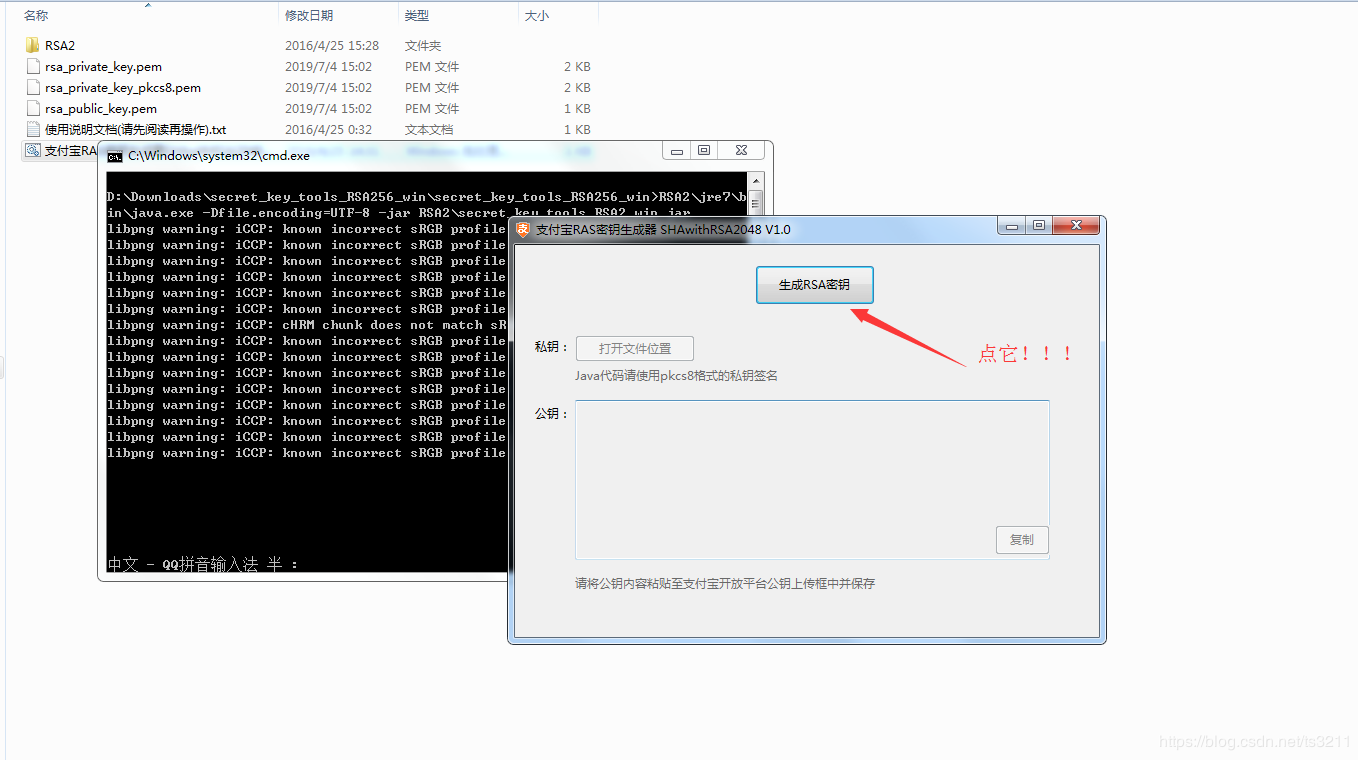Click the 请将公钥内容粘贴至支付宝开放平台 instruction text
Image resolution: width=1358 pixels, height=760 pixels.
pyautogui.click(x=725, y=583)
